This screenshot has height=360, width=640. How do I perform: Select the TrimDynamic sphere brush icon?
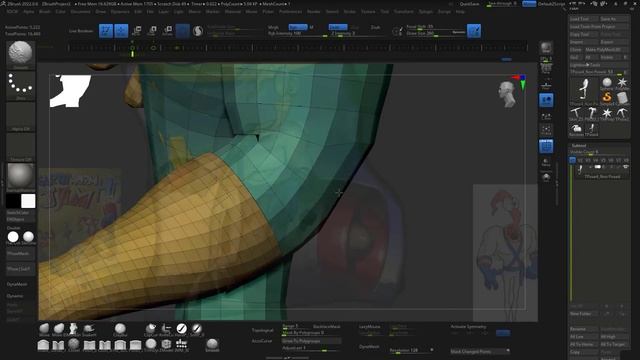pyautogui.click(x=151, y=345)
